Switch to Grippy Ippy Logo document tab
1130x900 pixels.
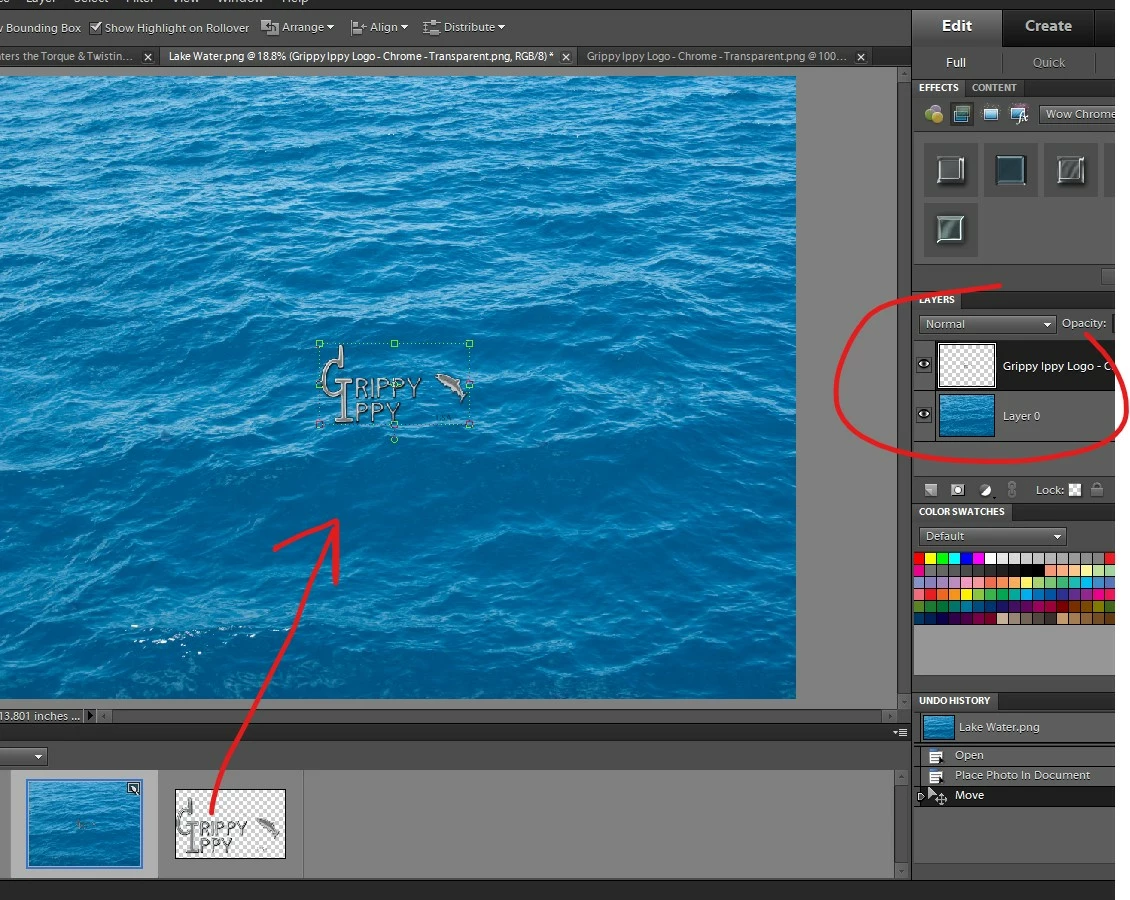pos(716,56)
